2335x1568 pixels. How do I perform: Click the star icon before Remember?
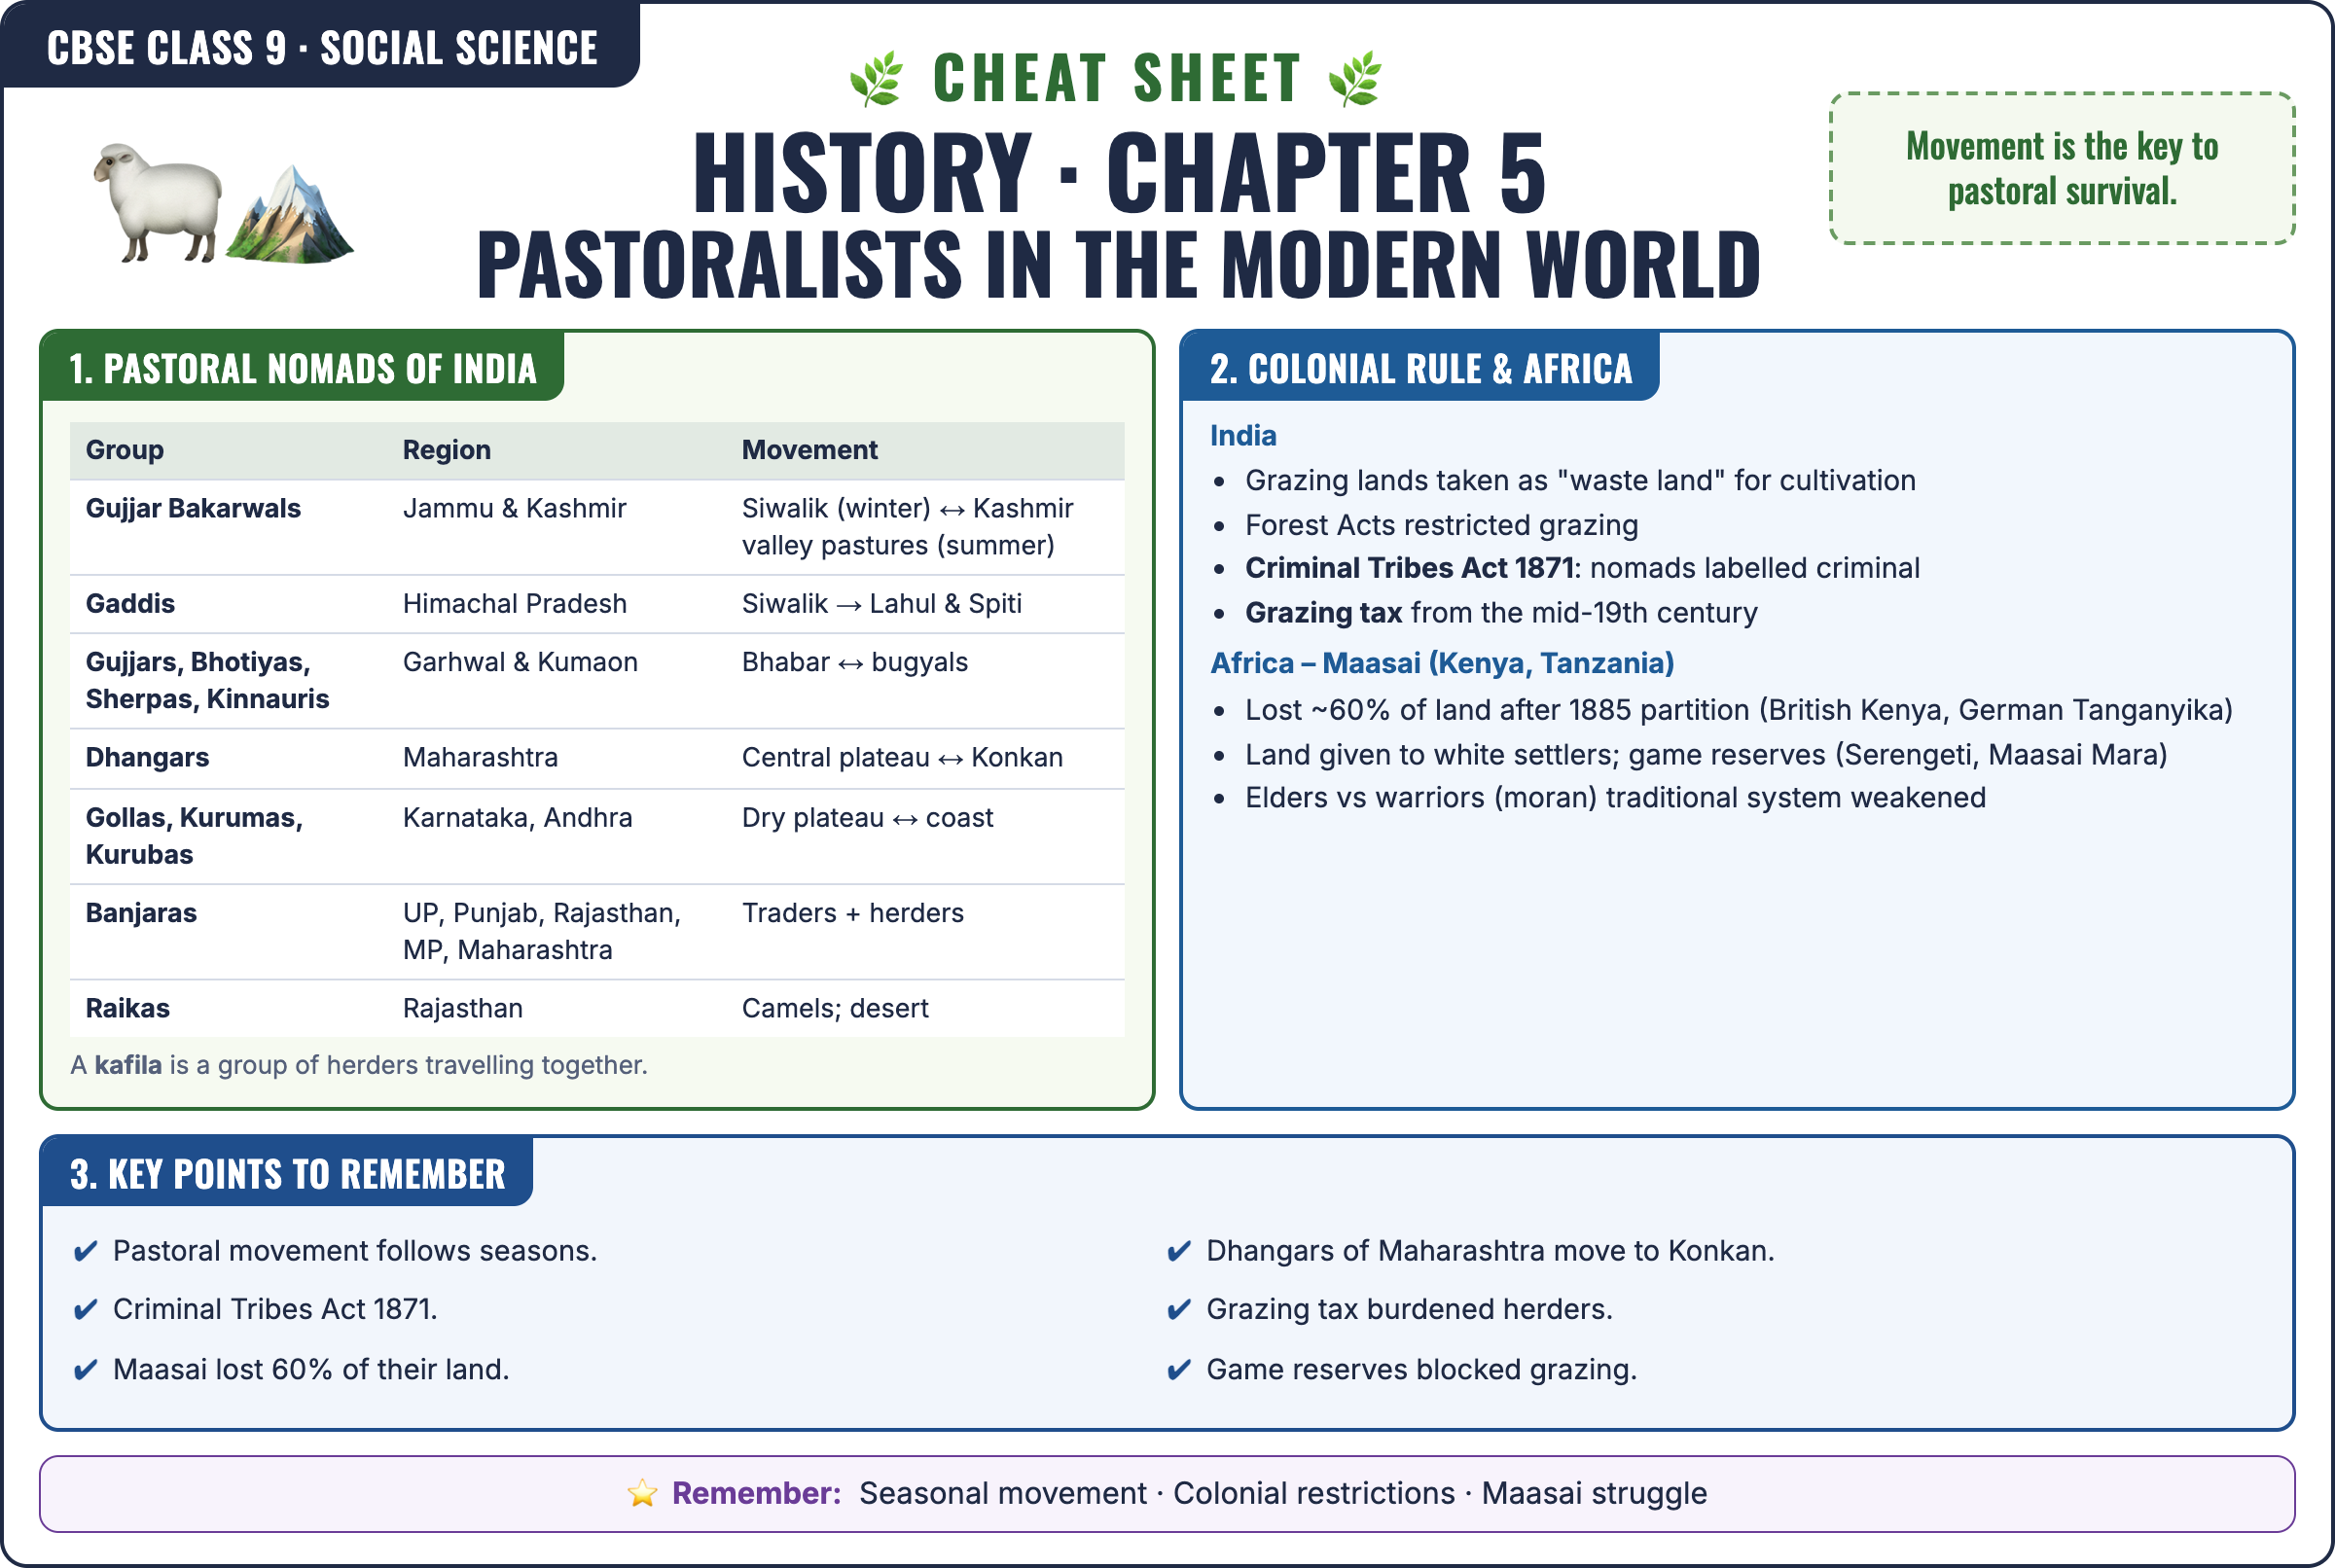pyautogui.click(x=642, y=1493)
